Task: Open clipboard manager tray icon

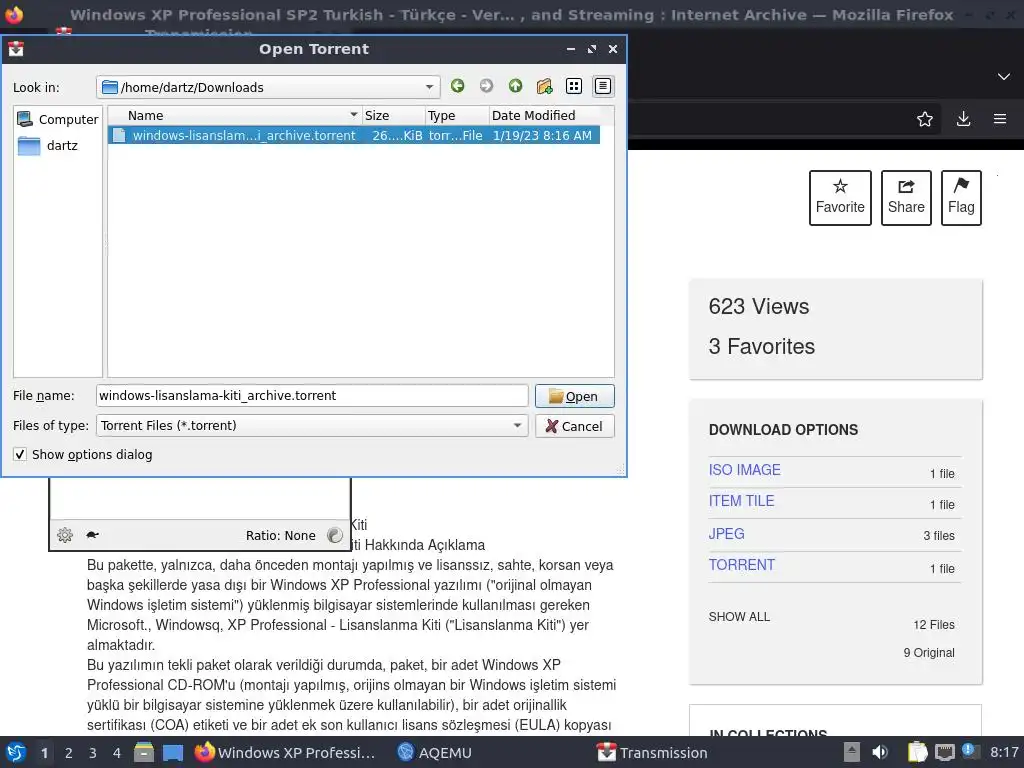Action: (x=917, y=752)
